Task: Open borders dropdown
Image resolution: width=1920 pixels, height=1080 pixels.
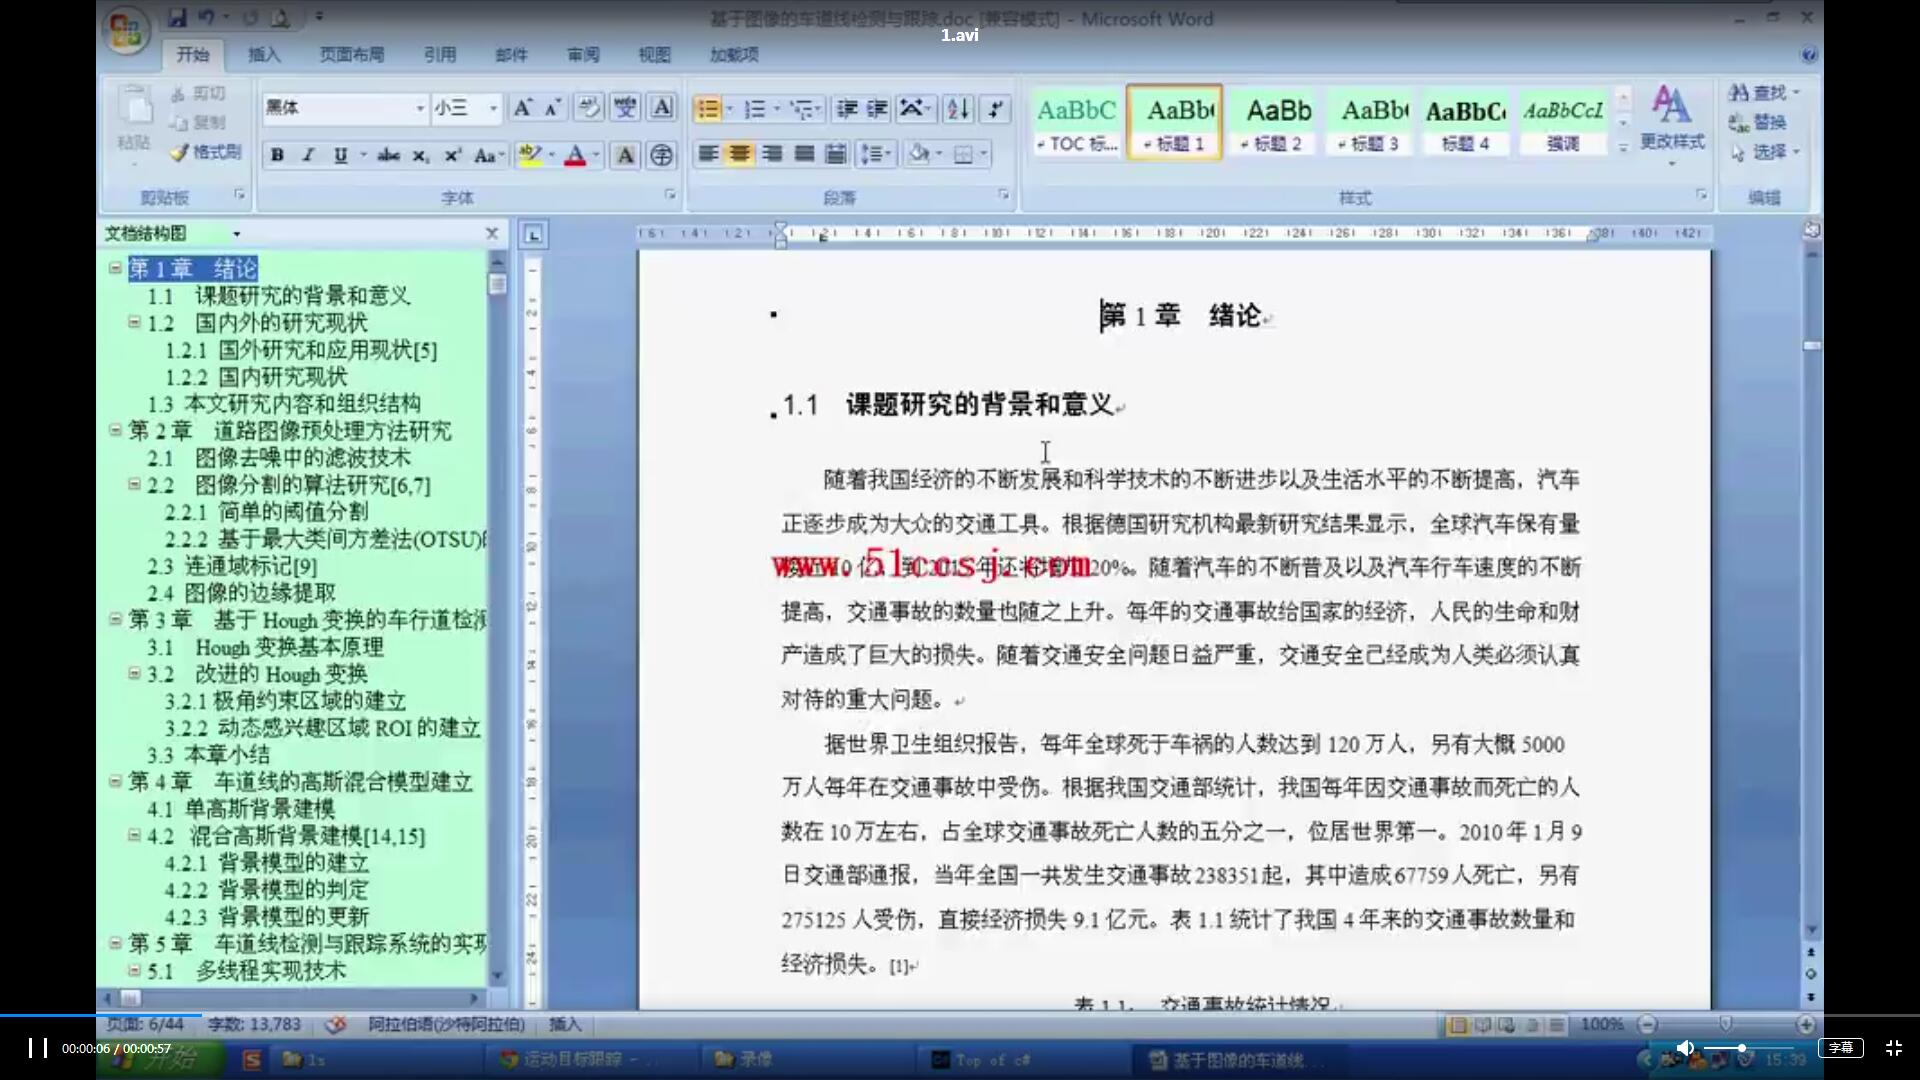Action: [984, 154]
